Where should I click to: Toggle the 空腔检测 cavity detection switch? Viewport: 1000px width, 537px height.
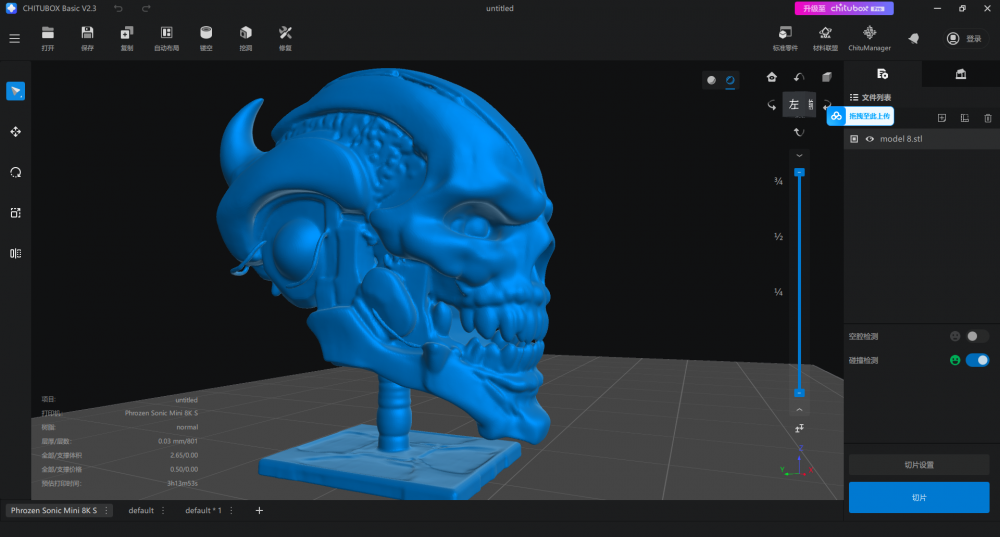click(x=977, y=336)
